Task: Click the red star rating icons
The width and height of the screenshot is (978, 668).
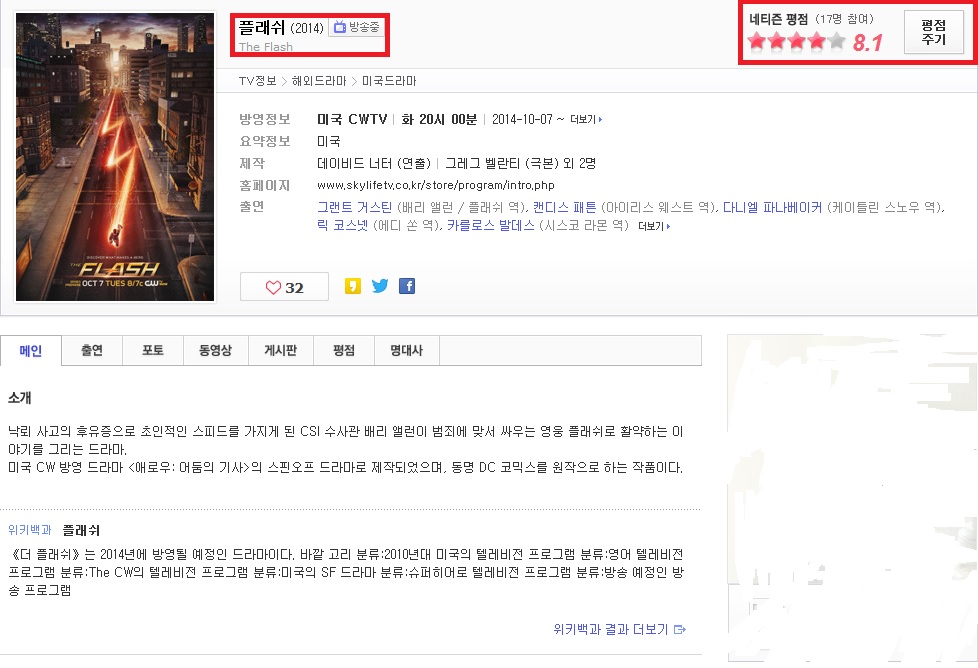Action: click(796, 42)
